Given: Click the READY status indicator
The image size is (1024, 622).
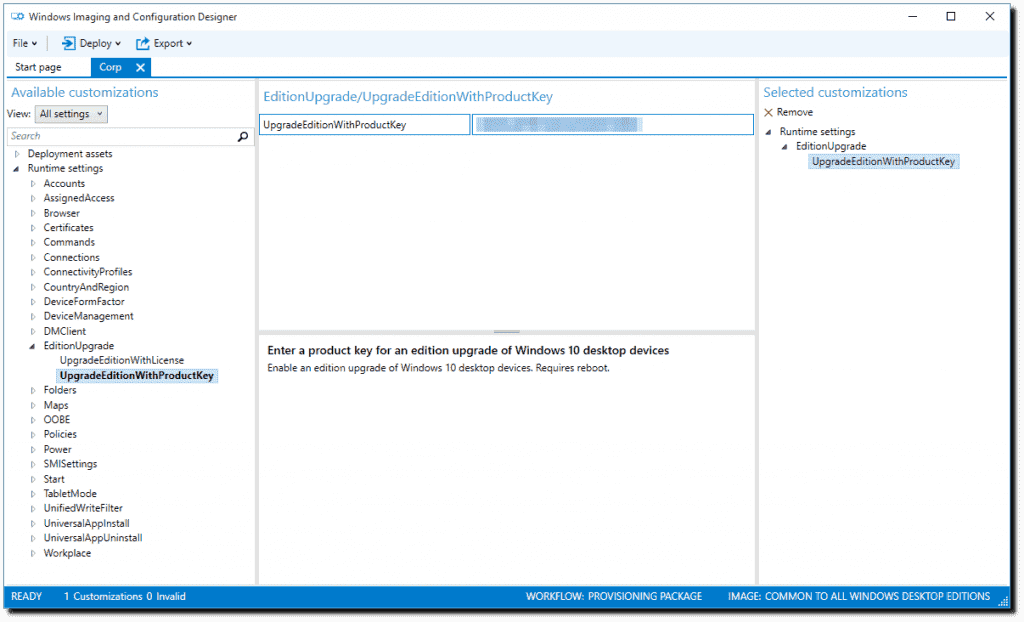Looking at the screenshot, I should [26, 597].
